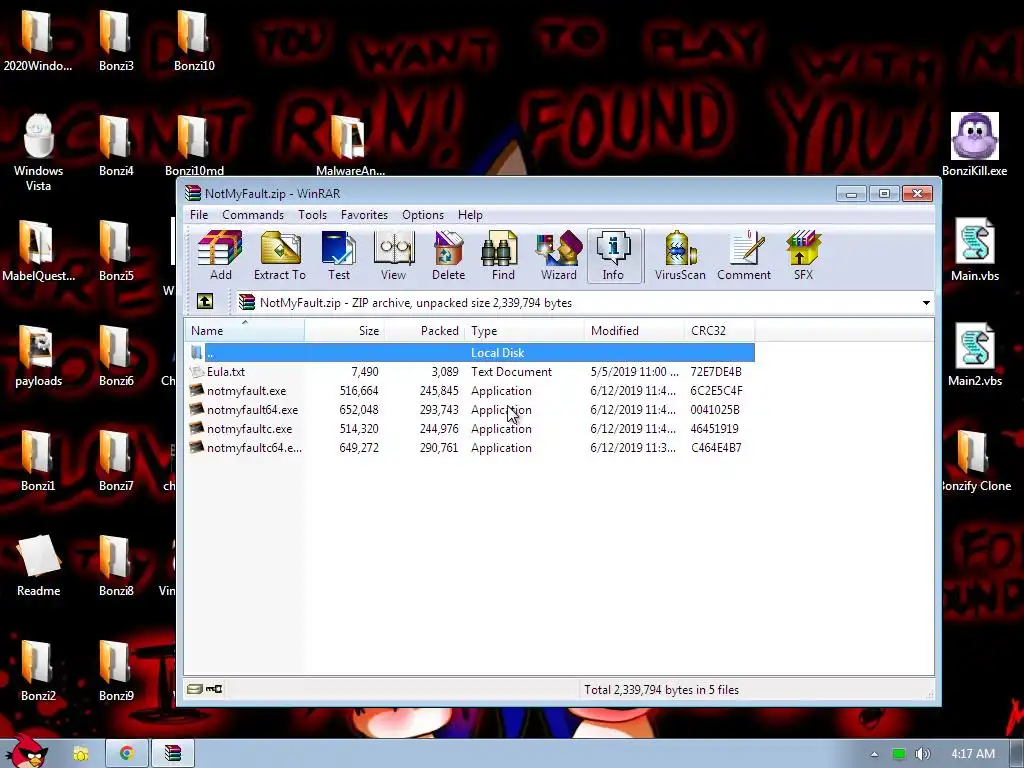Click the size value 516,664

[x=359, y=391]
